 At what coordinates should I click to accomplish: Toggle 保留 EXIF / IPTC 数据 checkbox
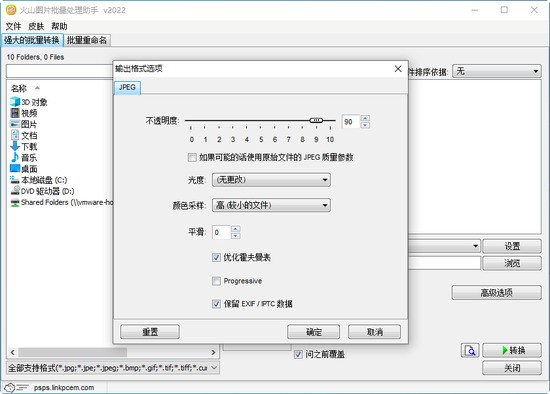(216, 304)
